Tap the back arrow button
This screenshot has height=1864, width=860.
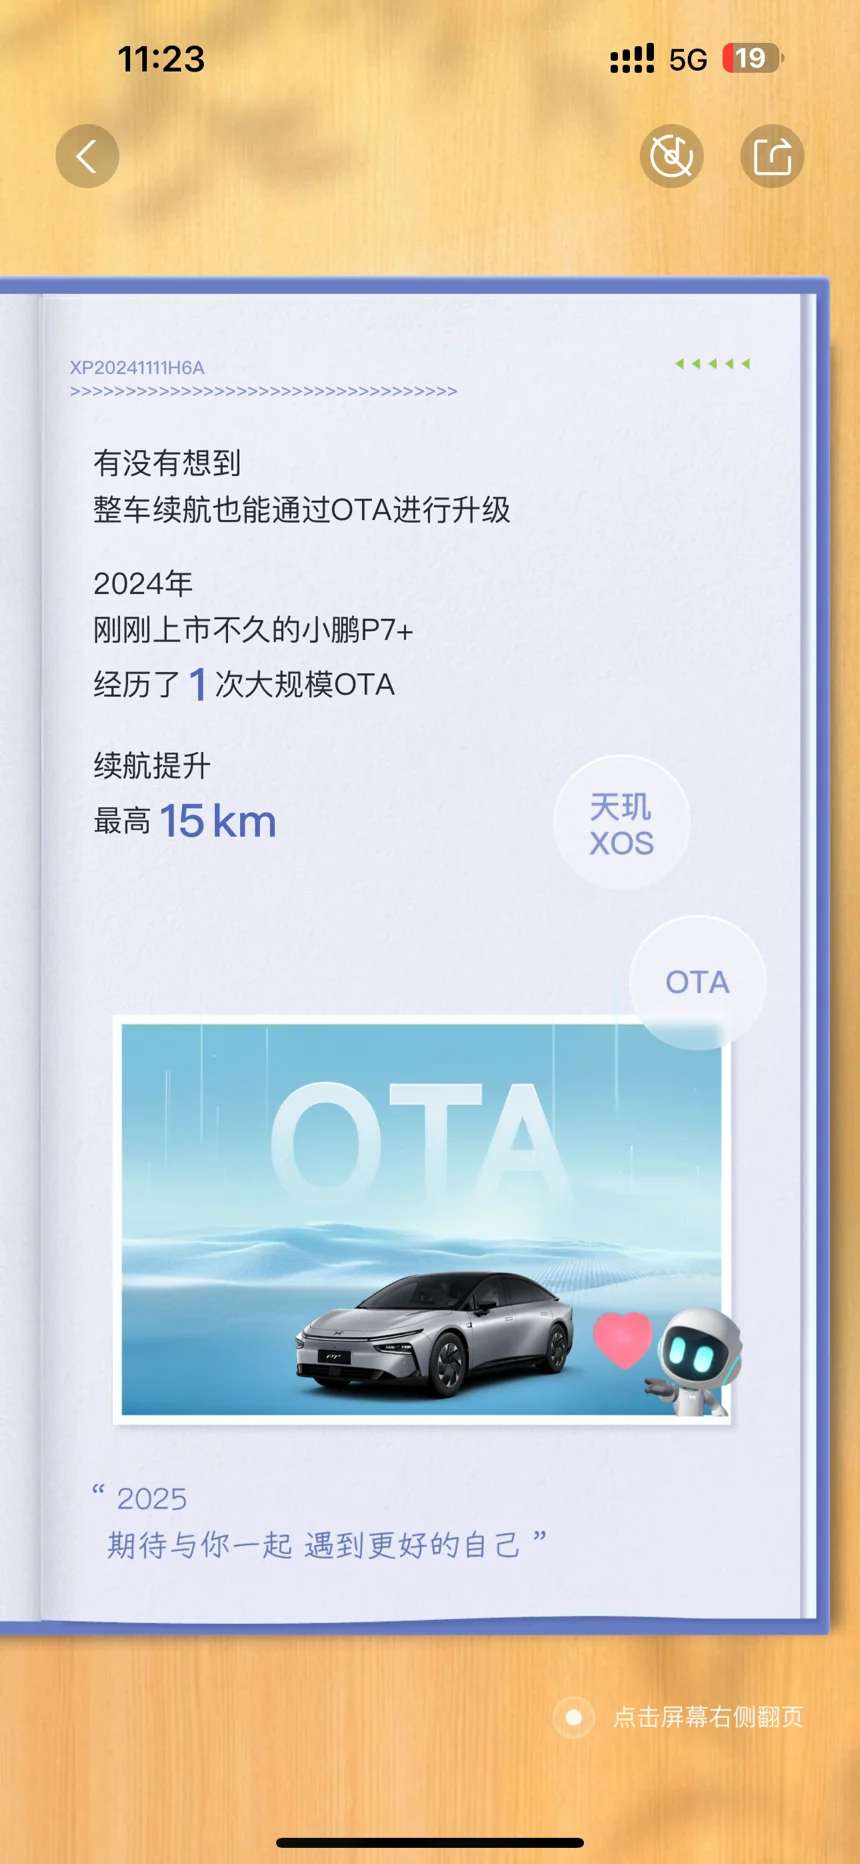point(87,156)
